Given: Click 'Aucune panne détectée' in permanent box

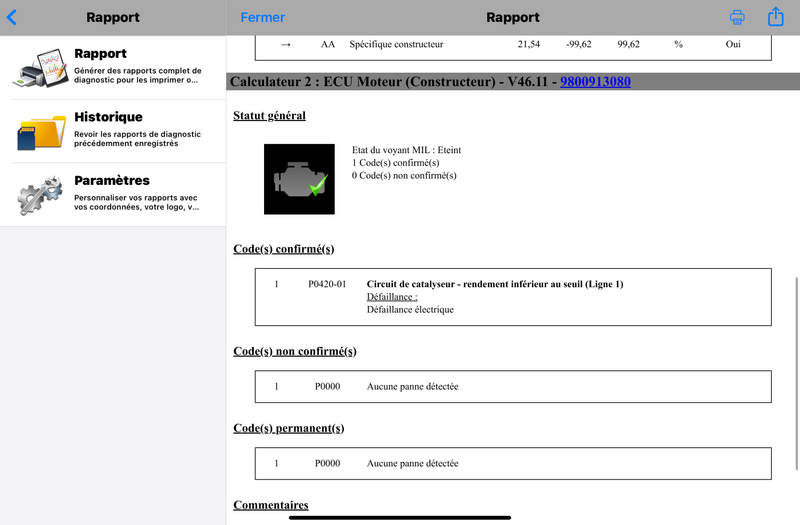Looking at the screenshot, I should pyautogui.click(x=412, y=464).
